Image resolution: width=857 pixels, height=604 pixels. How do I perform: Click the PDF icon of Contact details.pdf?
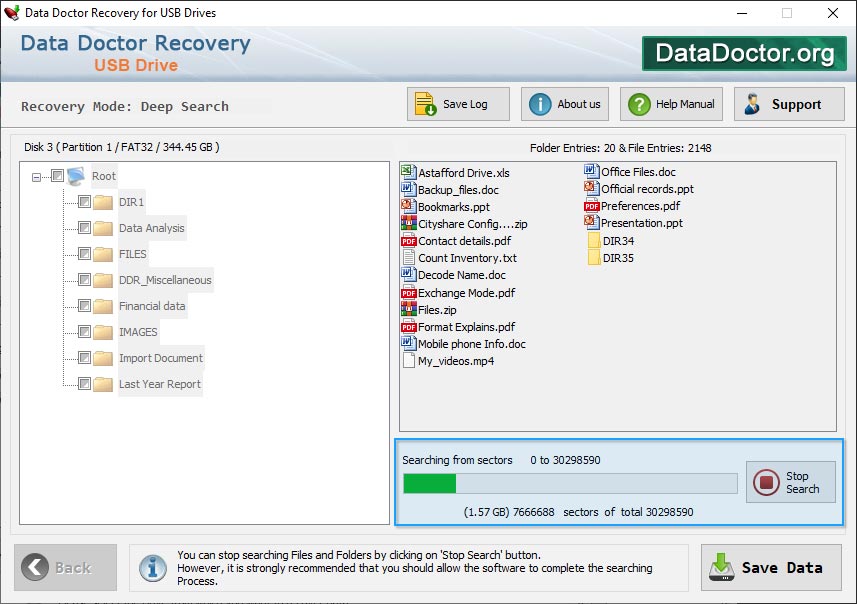[x=408, y=241]
